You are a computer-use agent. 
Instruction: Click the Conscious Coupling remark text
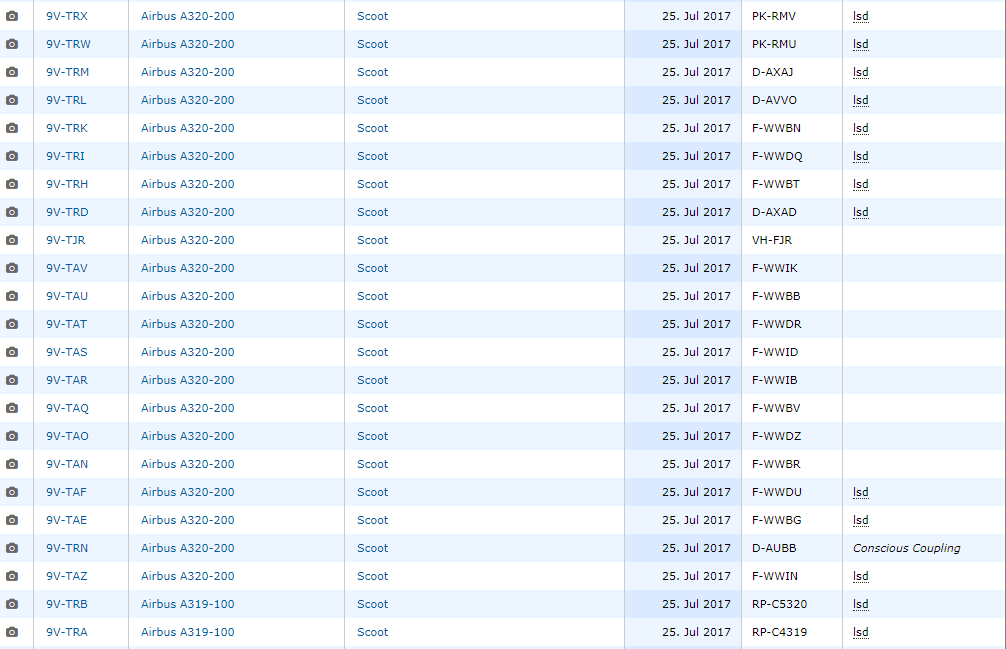click(x=906, y=548)
